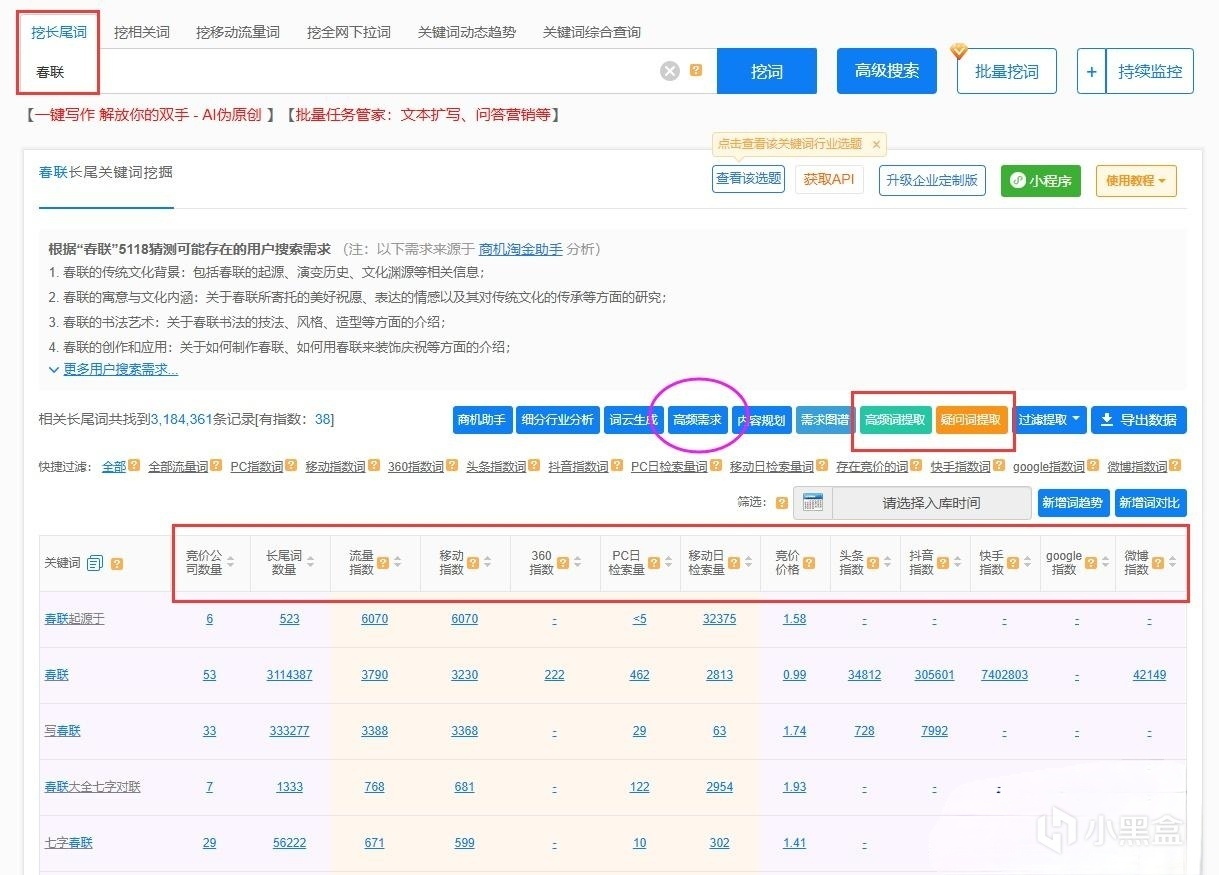
Task: Open the calendar icon for 入库时间
Action: pyautogui.click(x=813, y=503)
